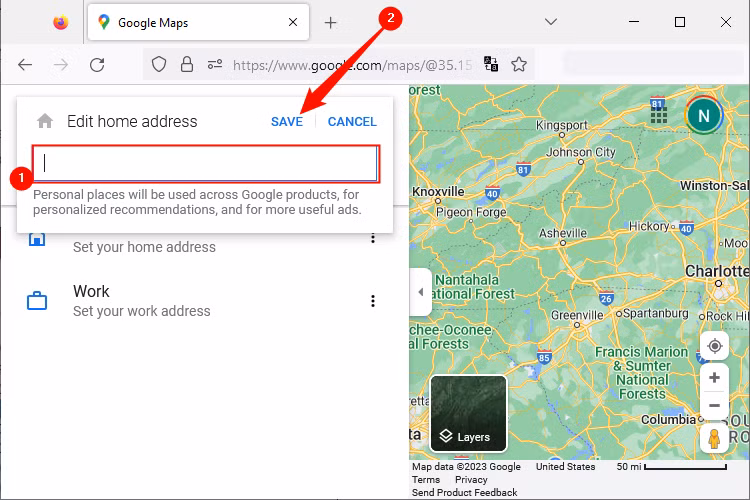750x500 pixels.
Task: Click the home address input field
Action: click(206, 164)
